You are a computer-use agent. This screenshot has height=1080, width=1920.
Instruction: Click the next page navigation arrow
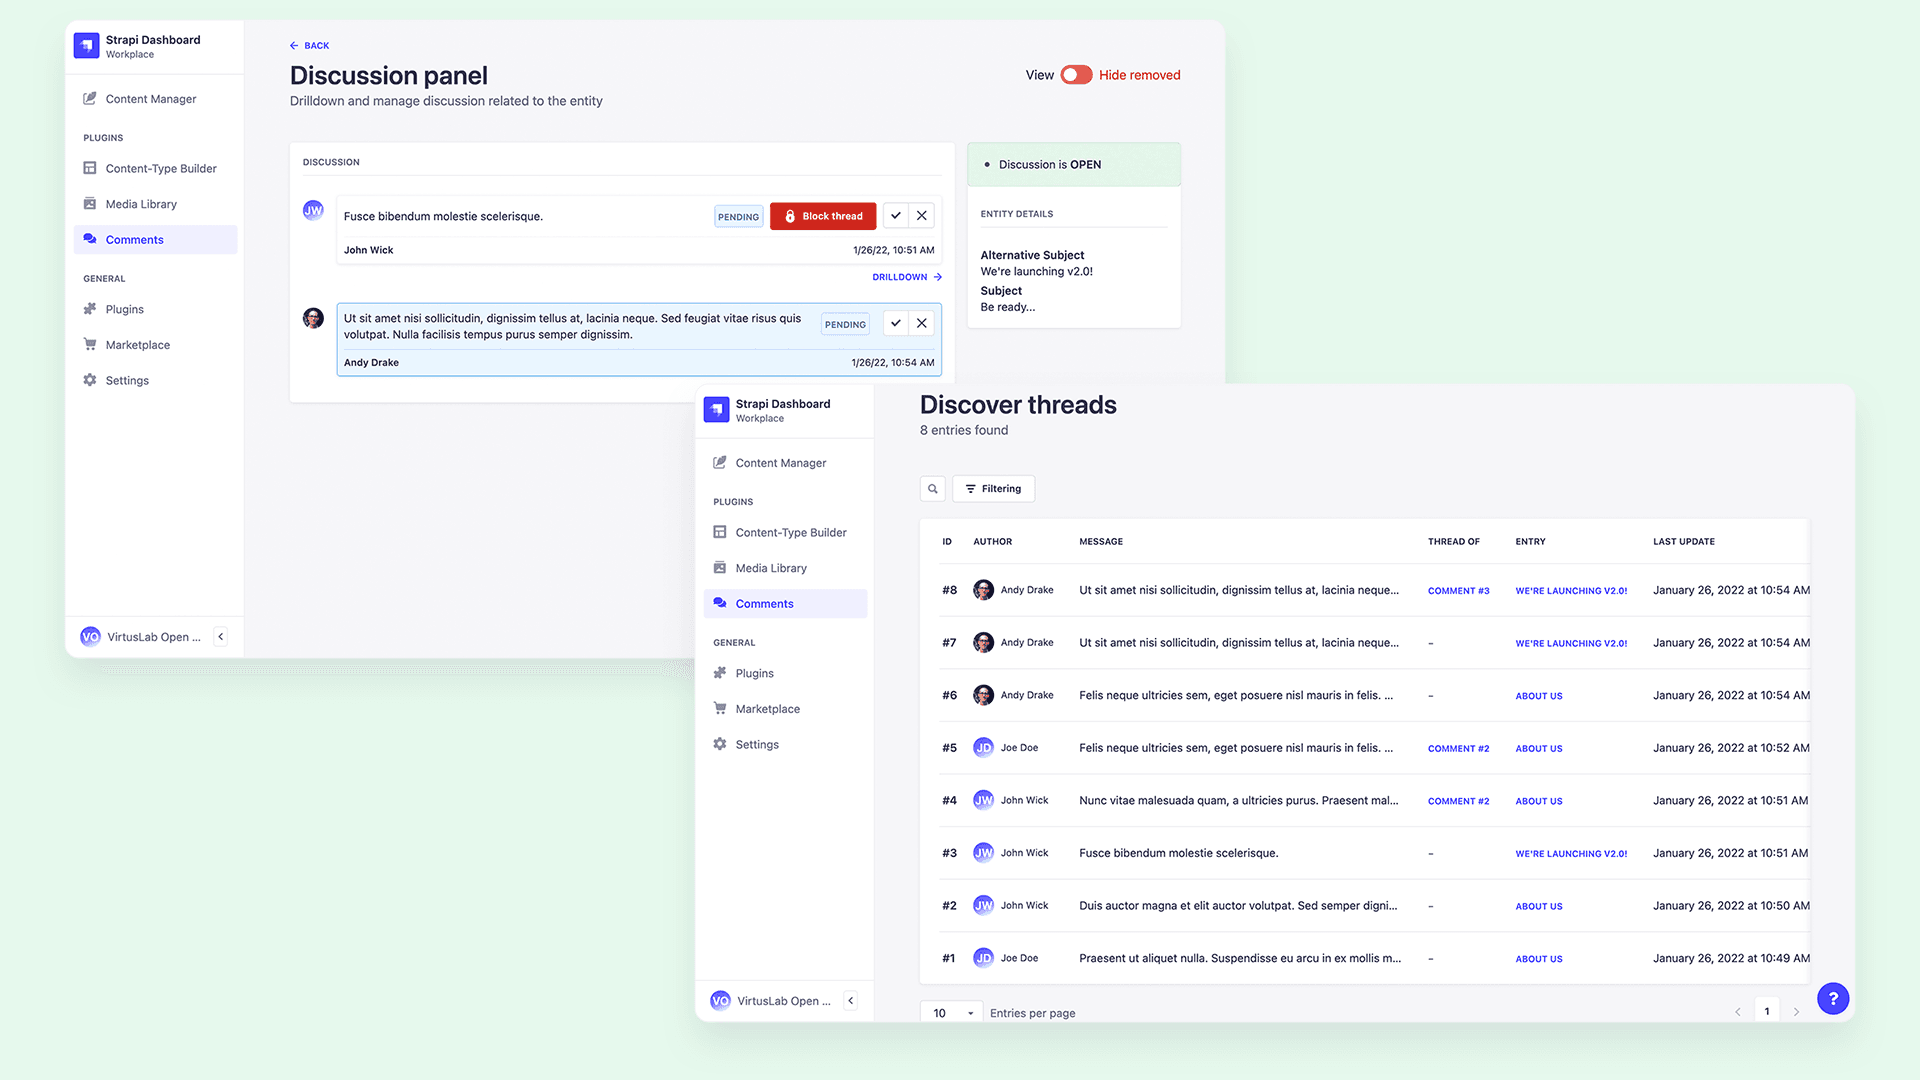pos(1796,1011)
